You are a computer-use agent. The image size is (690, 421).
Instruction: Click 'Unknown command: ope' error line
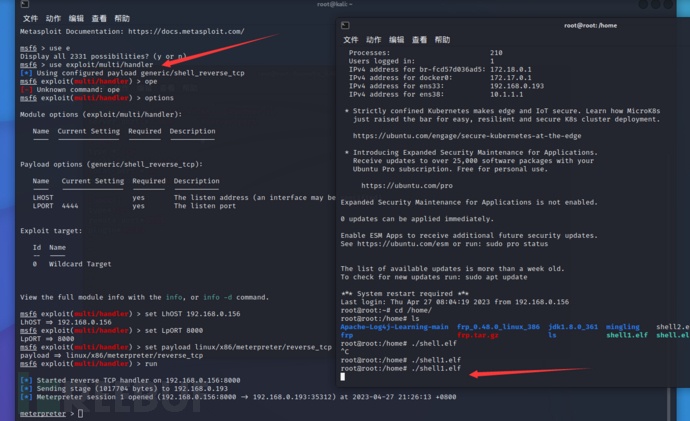pyautogui.click(x=70, y=90)
